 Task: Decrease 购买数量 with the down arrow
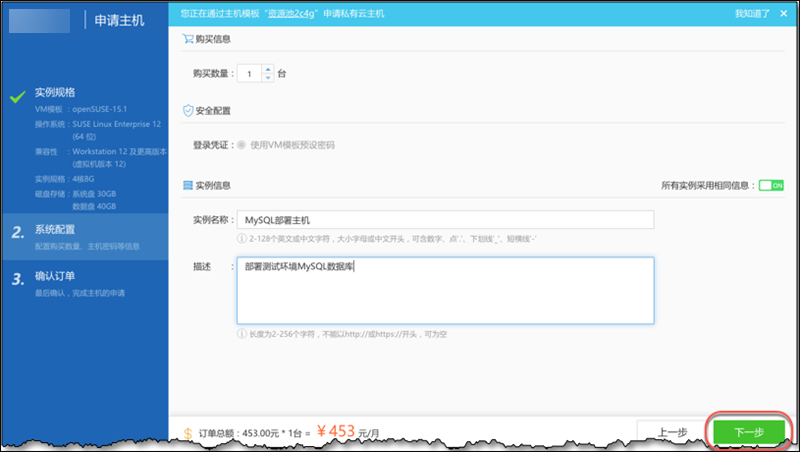pyautogui.click(x=267, y=78)
